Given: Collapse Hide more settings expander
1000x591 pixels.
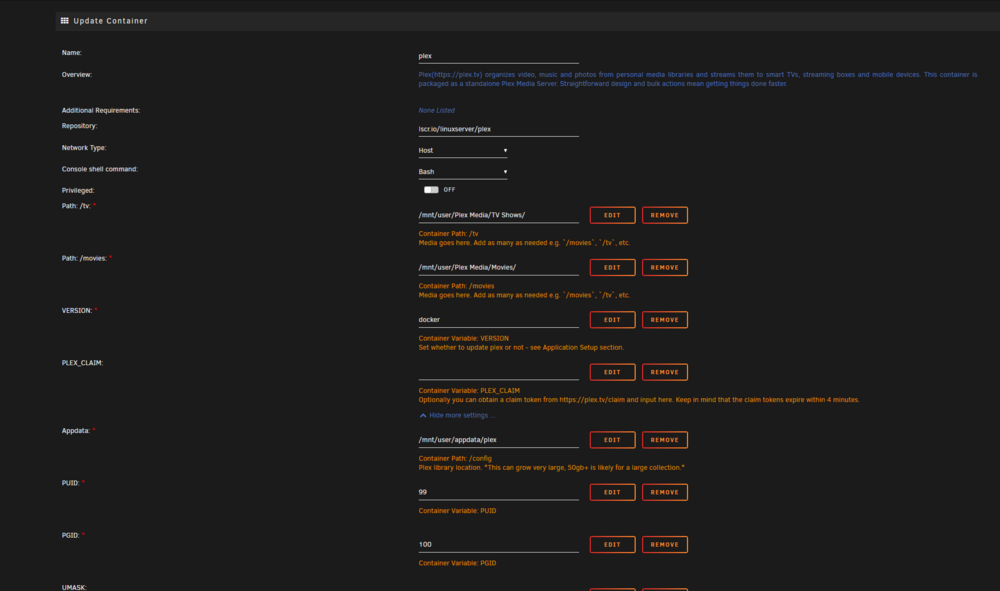Looking at the screenshot, I should [457, 415].
